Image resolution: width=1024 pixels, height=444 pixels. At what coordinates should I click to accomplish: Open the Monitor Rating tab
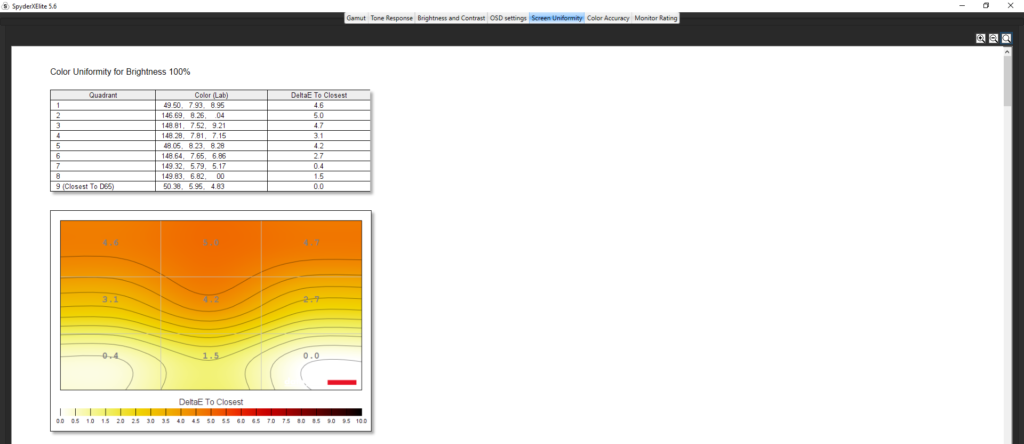(656, 18)
